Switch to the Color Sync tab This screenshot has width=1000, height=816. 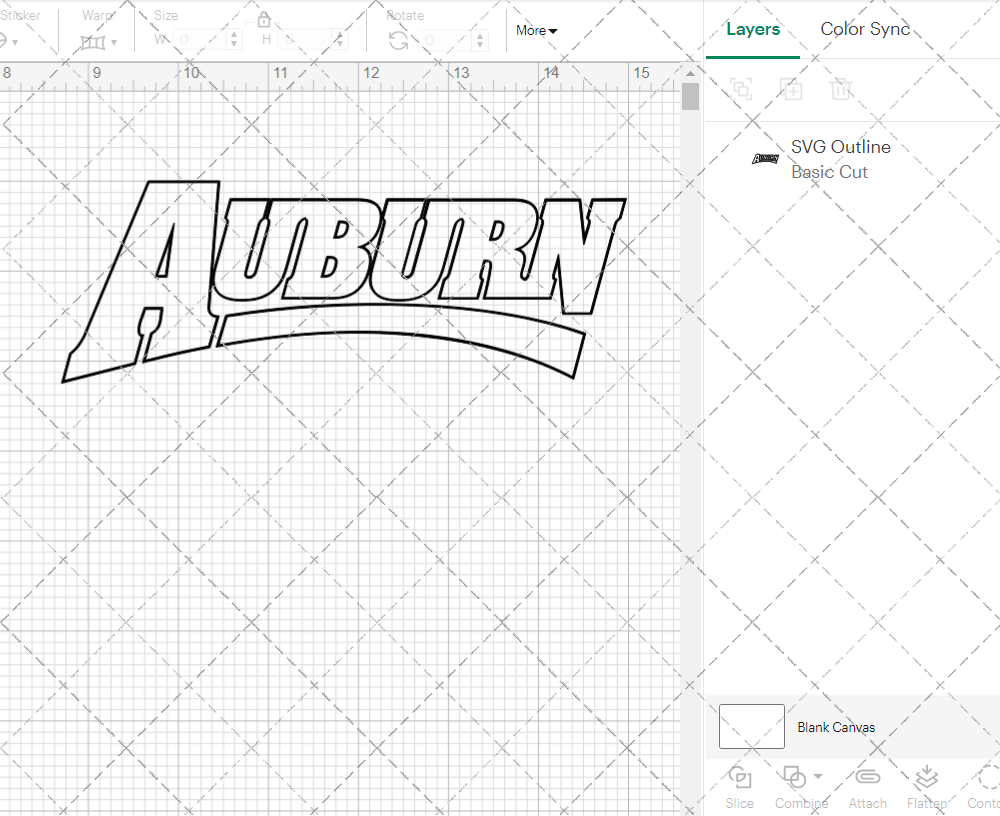tap(865, 29)
